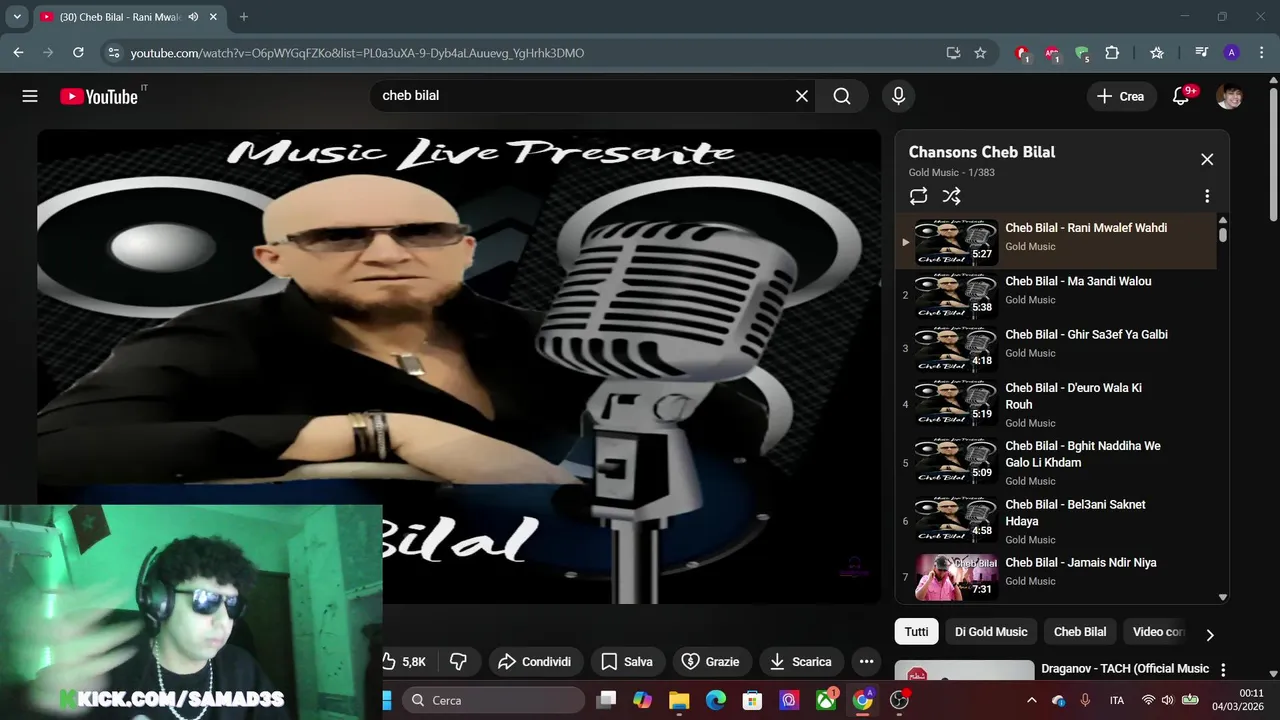Click the 'Scarica' download button
1280x720 pixels.
point(802,661)
